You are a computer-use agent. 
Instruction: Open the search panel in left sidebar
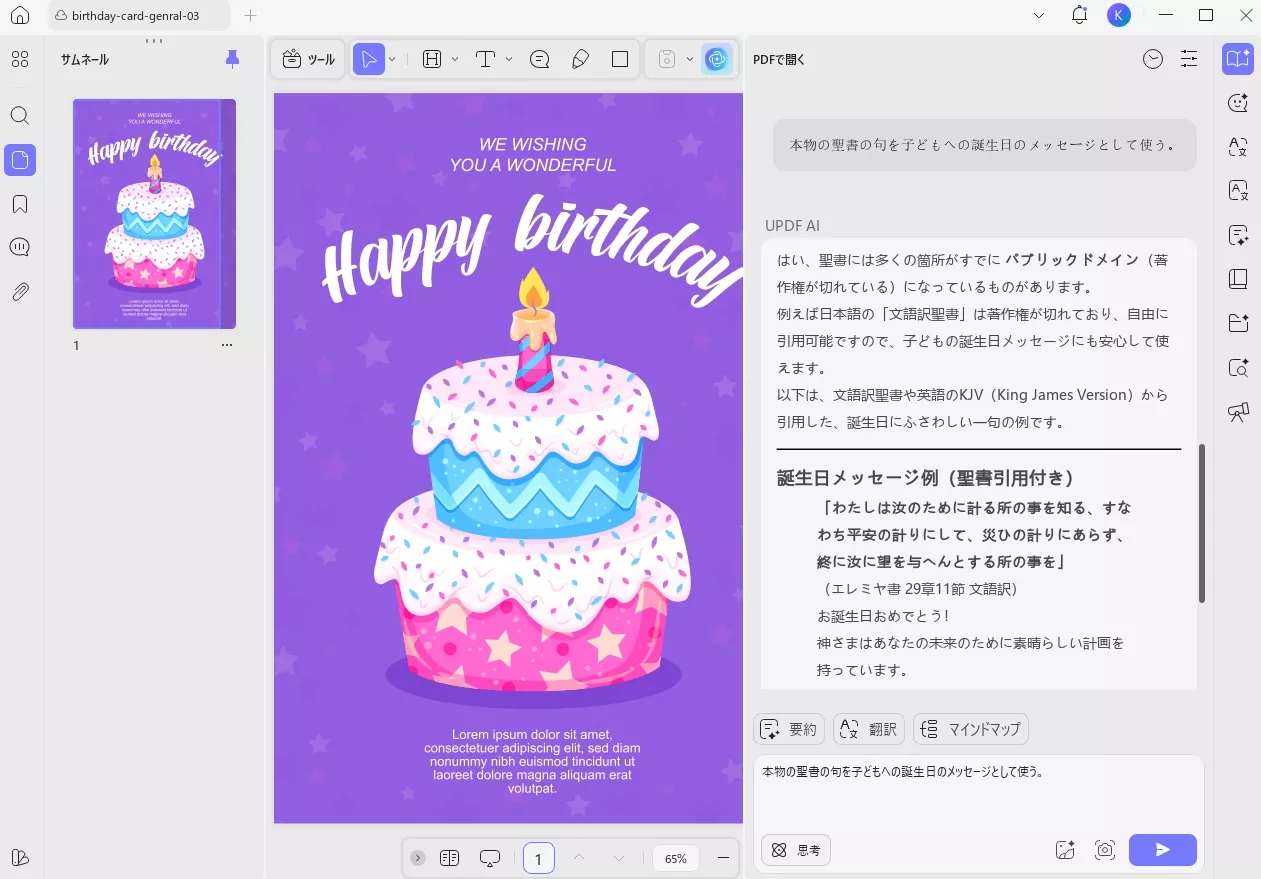[19, 115]
